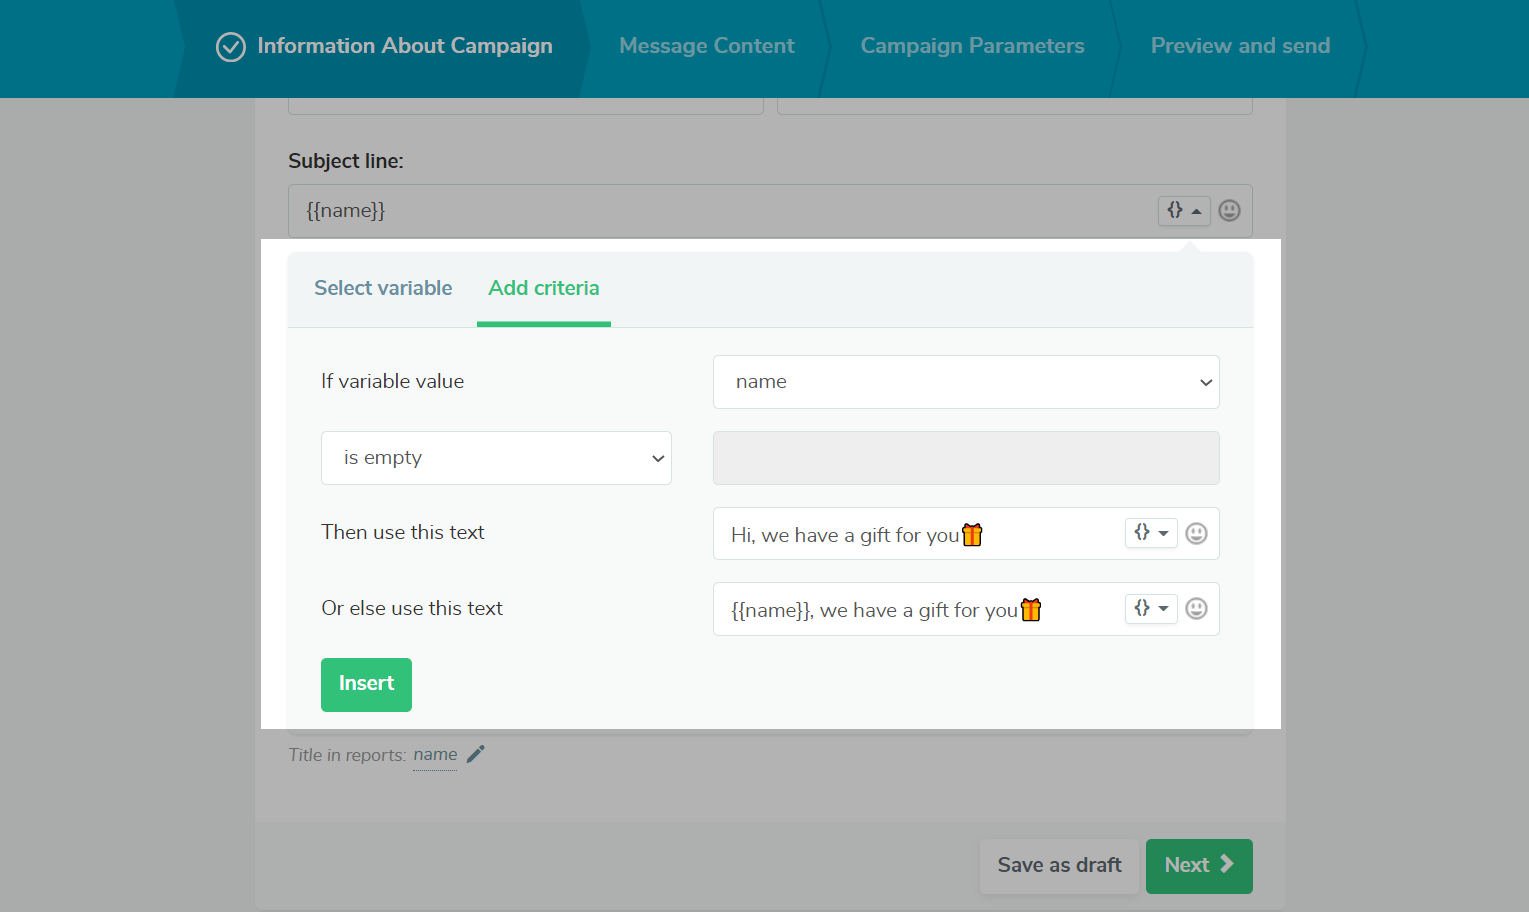Click the checkmark icon beside Information About Campaign
This screenshot has width=1529, height=912.
(x=231, y=47)
